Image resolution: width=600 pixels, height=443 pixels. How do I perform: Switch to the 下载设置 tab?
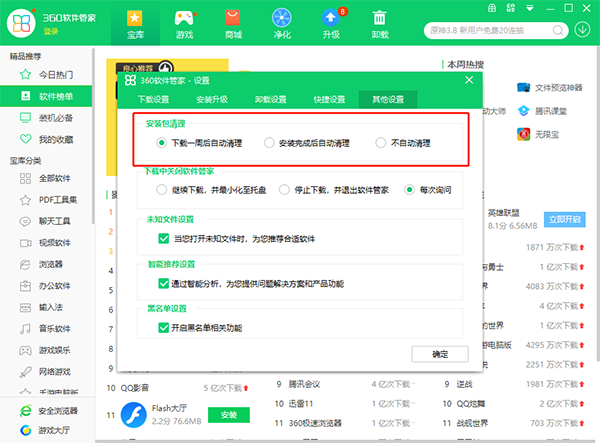point(153,100)
